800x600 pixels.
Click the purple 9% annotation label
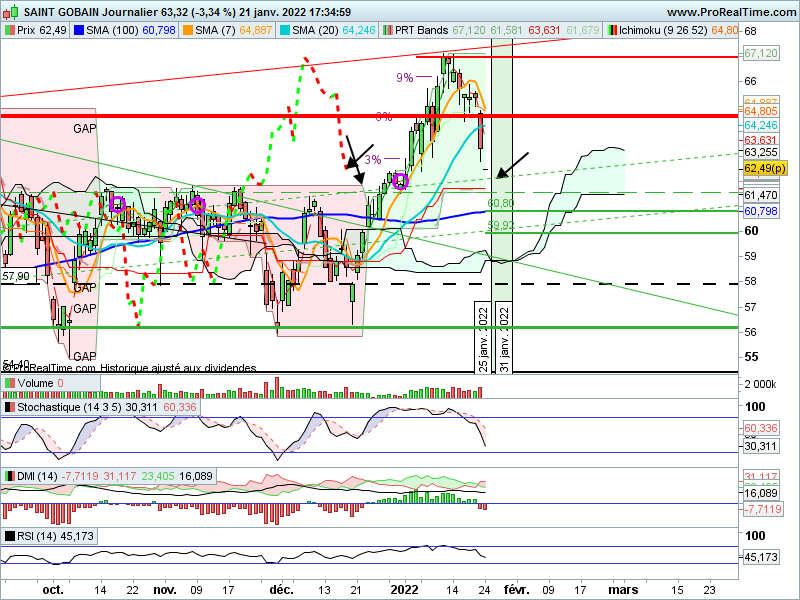pos(405,78)
